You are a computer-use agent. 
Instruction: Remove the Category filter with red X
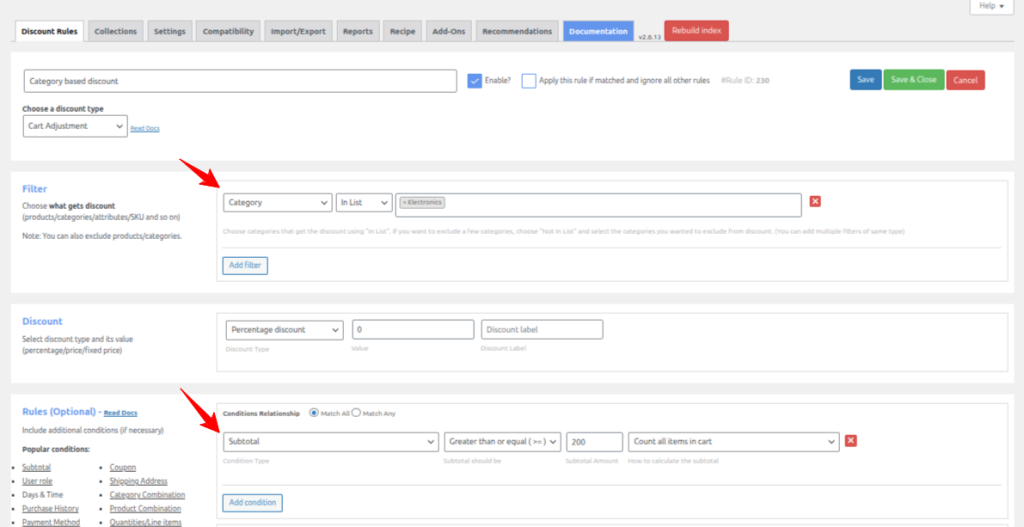(815, 202)
